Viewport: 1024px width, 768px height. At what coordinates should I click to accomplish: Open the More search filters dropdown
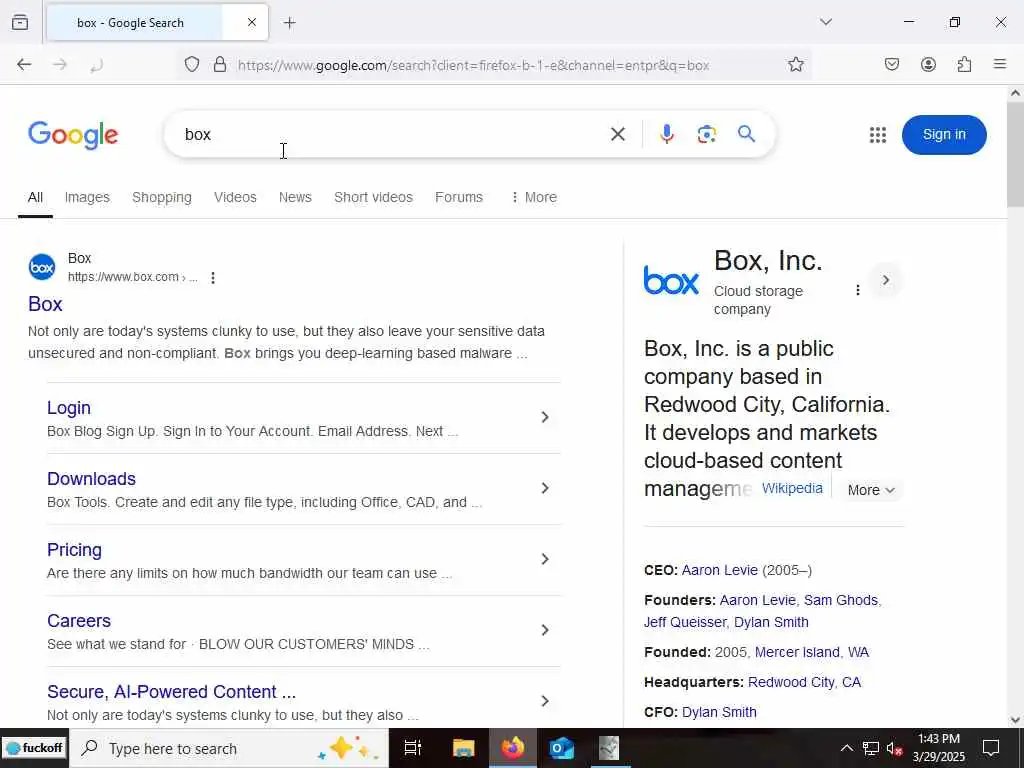pos(534,197)
